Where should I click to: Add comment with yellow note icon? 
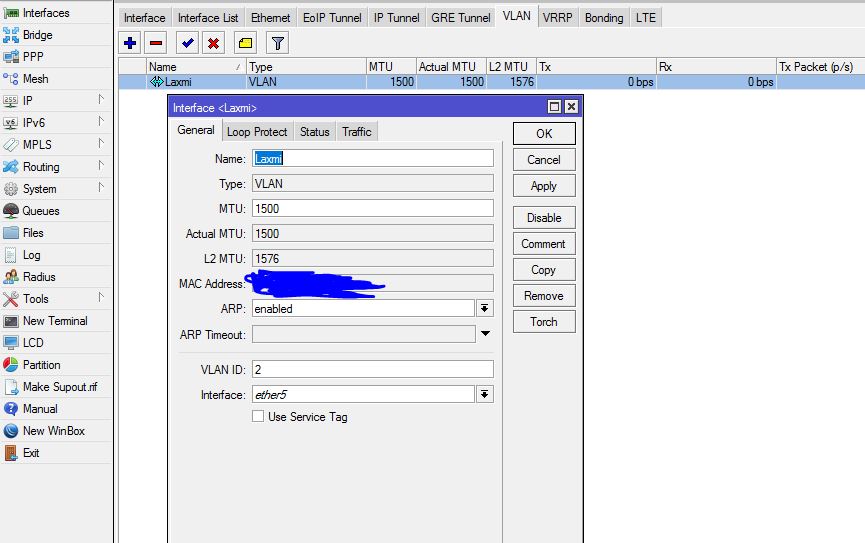(245, 43)
